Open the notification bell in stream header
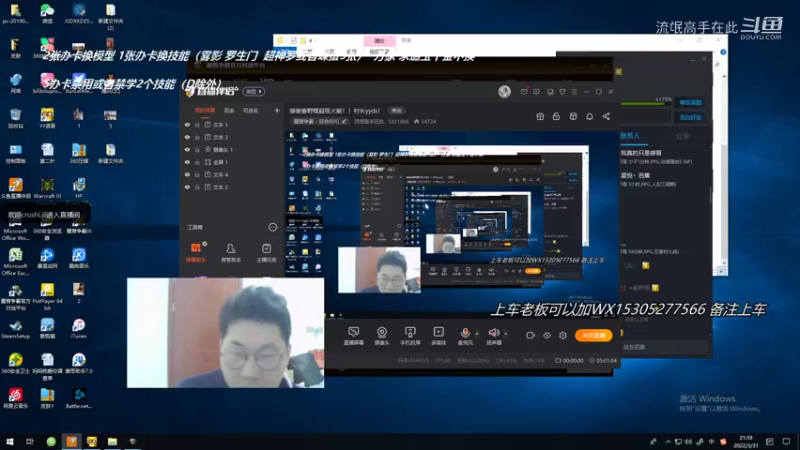This screenshot has height=450, width=800. point(589,116)
